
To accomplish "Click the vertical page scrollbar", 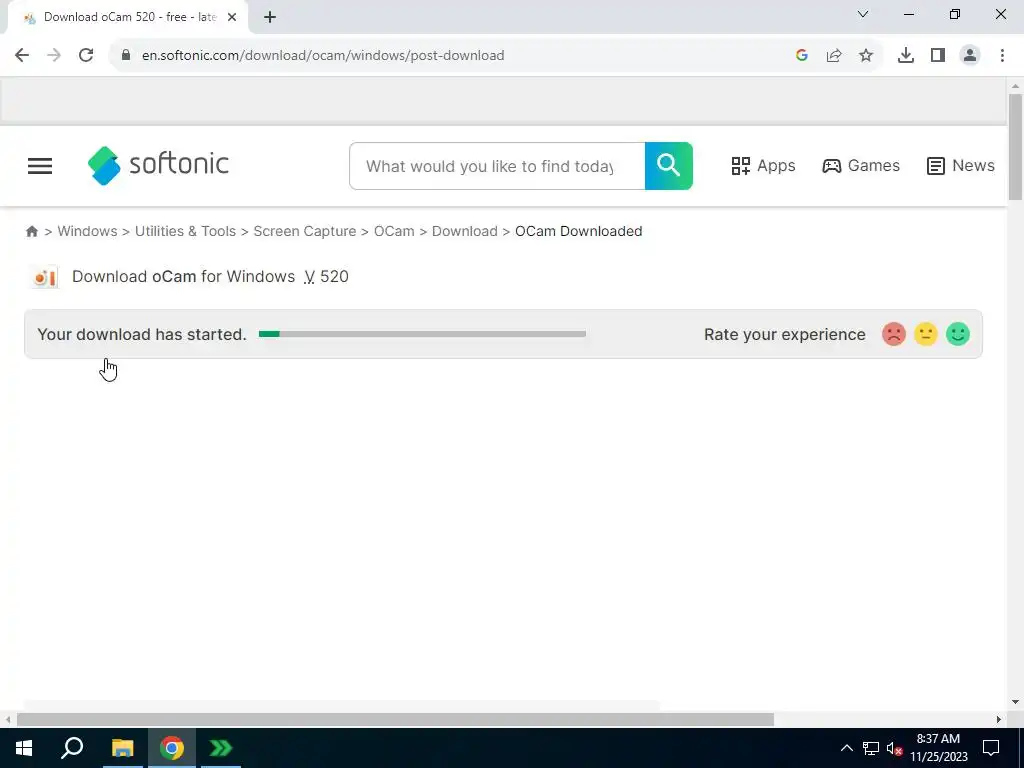I will (1015, 147).
